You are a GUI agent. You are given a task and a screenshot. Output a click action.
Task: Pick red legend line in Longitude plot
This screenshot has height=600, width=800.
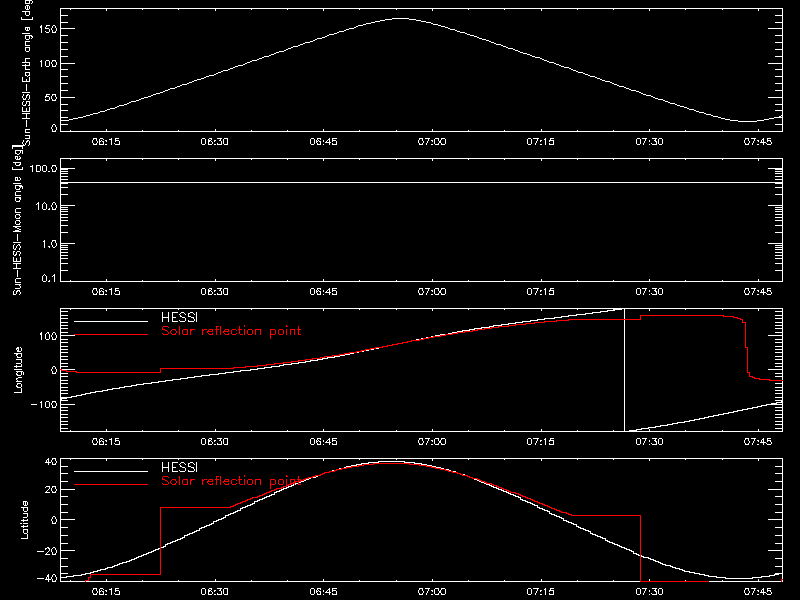(111, 335)
